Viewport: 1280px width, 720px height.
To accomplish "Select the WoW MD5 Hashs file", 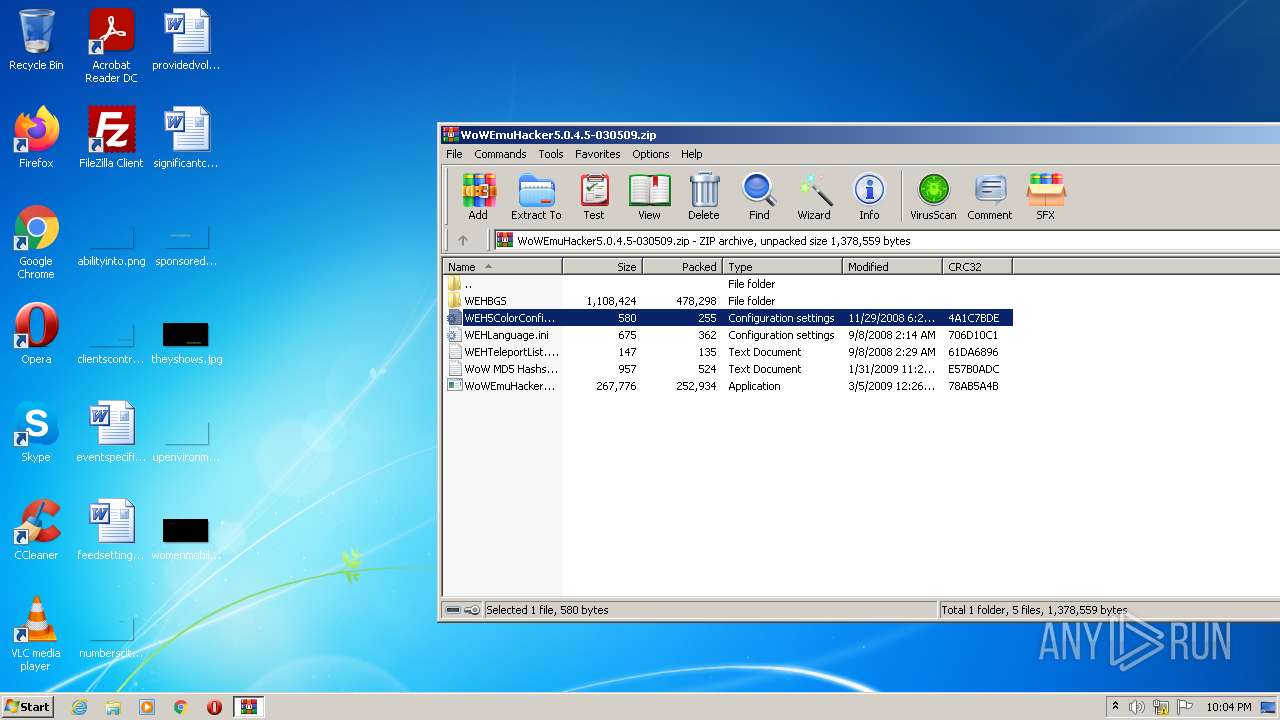I will coord(728,369).
